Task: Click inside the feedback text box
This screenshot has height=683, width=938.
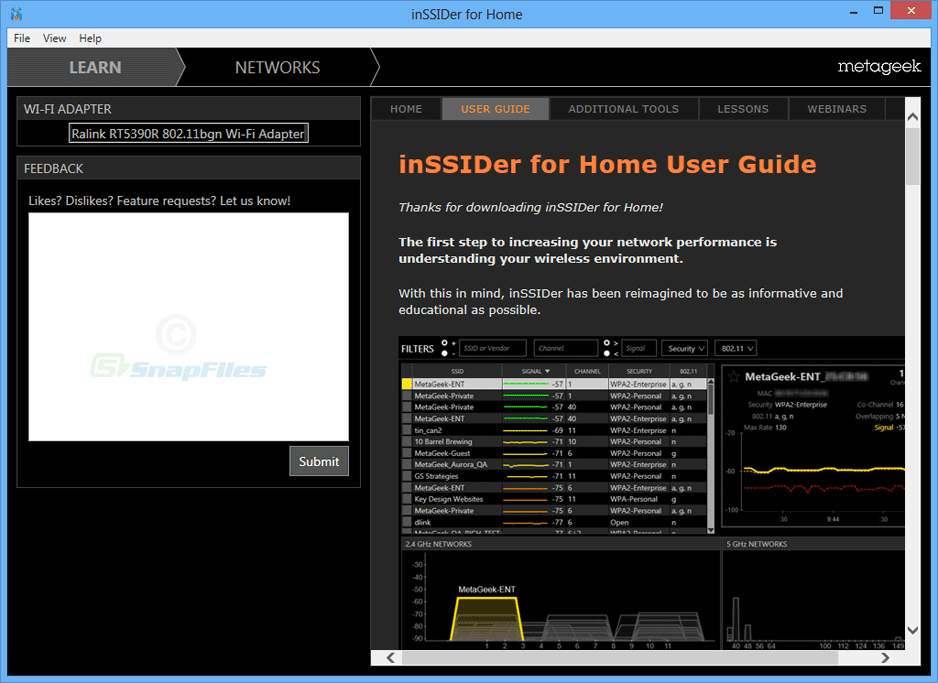Action: pyautogui.click(x=188, y=327)
